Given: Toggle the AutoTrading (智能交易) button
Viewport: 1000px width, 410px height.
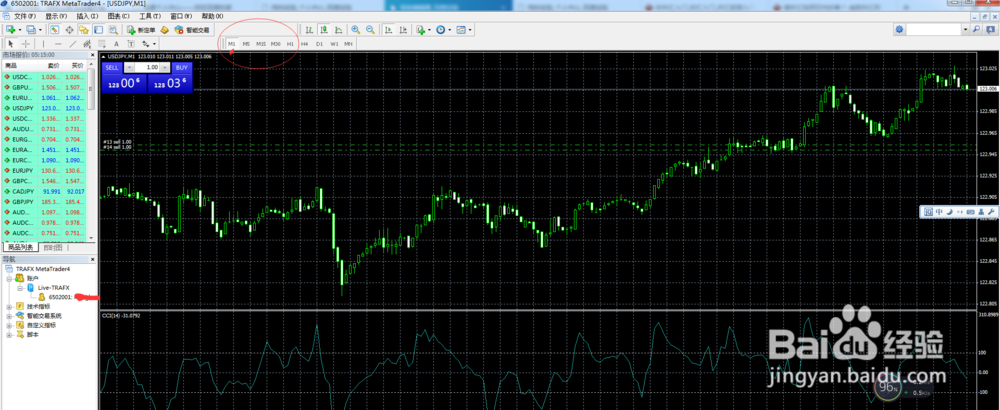Looking at the screenshot, I should click(x=191, y=29).
